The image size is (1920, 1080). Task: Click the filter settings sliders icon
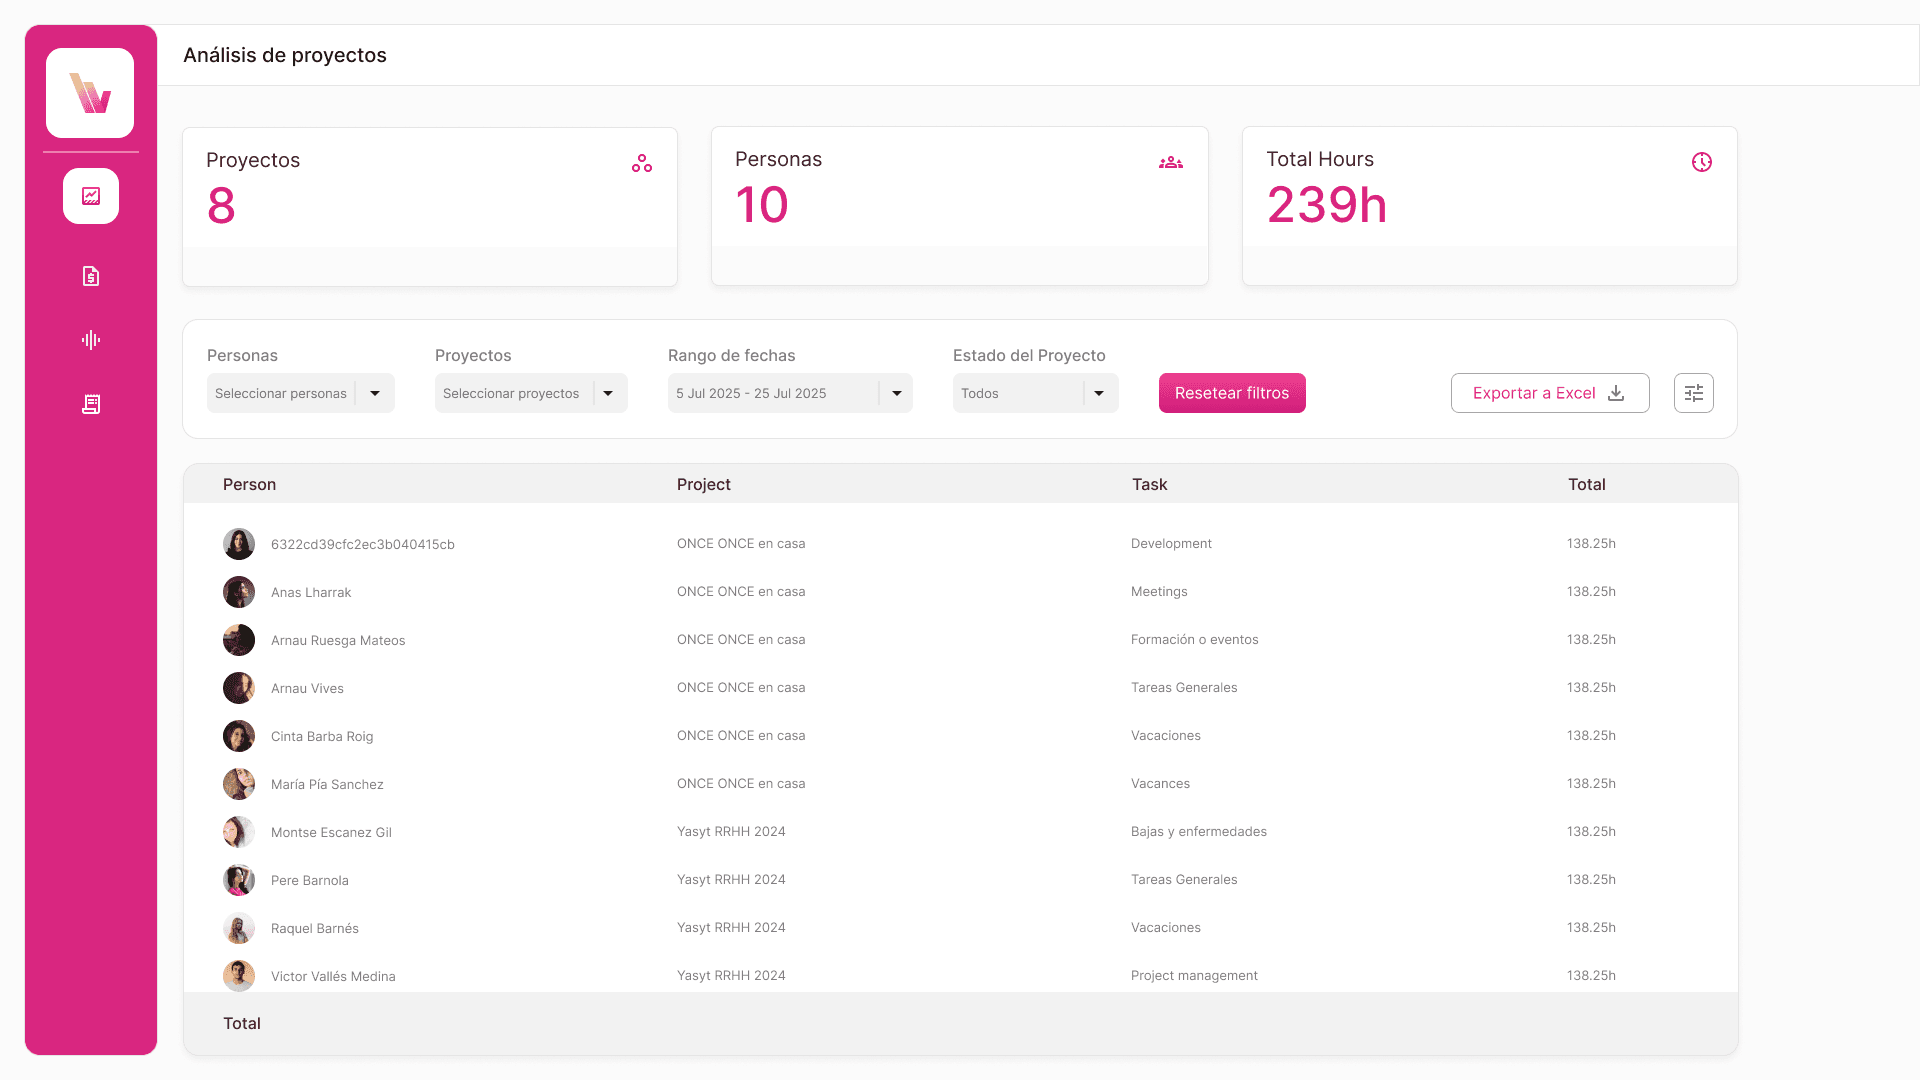[1693, 393]
